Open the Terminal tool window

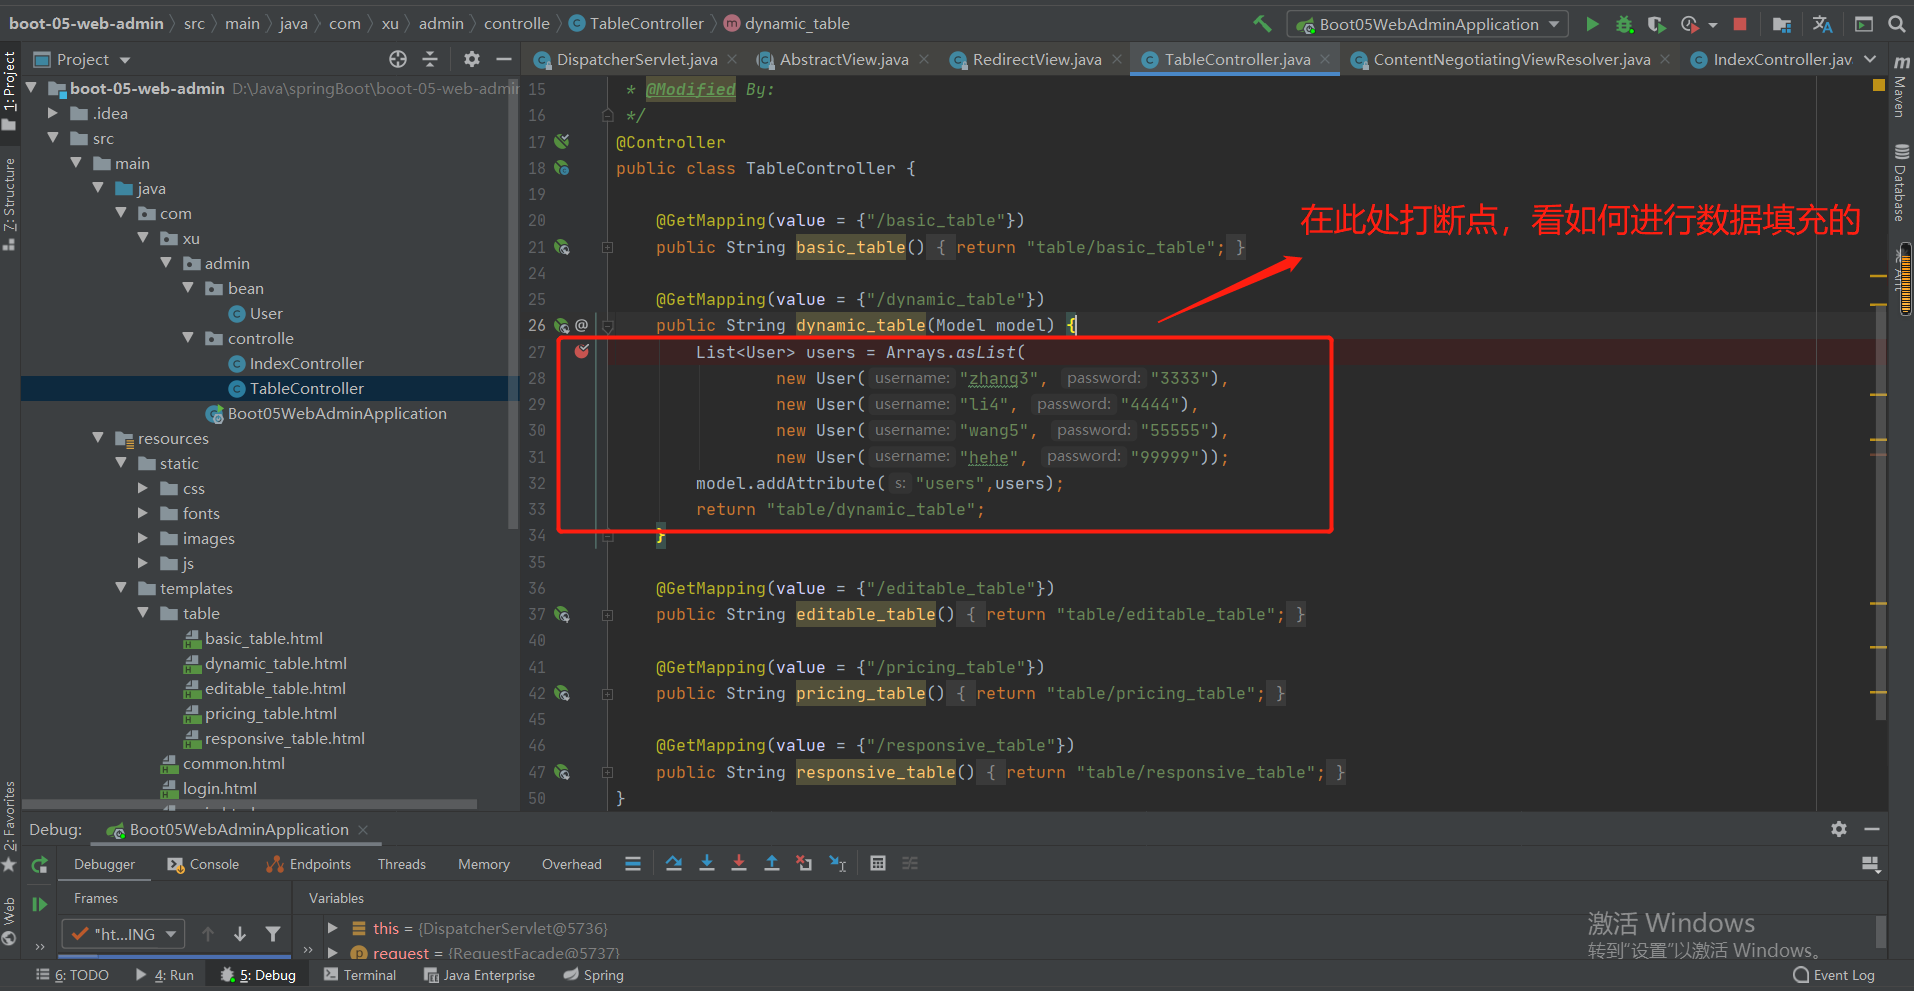pos(360,975)
